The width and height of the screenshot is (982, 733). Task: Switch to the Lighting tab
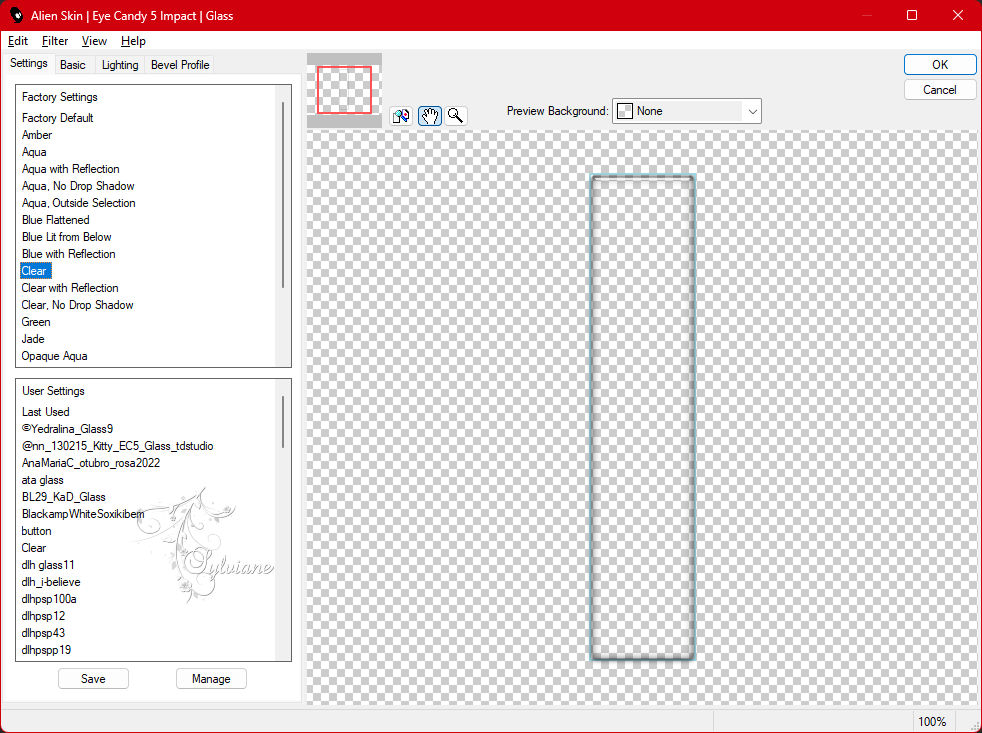[120, 65]
